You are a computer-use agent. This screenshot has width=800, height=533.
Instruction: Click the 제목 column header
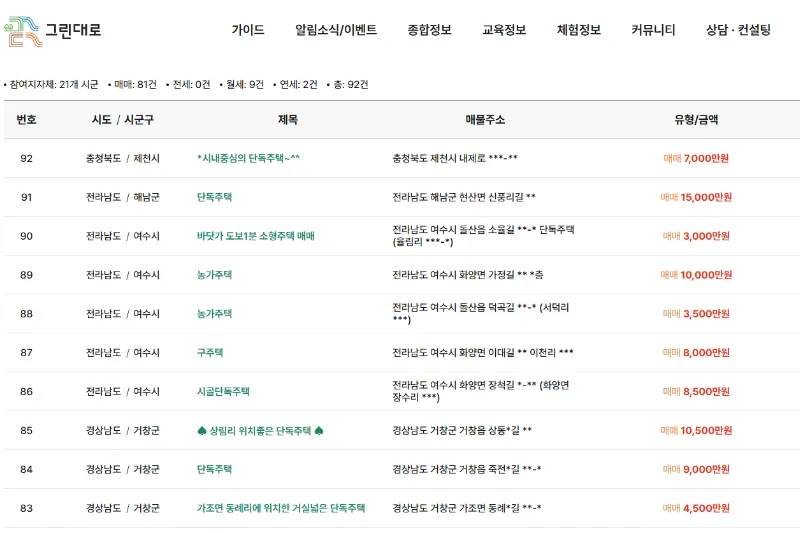[288, 120]
